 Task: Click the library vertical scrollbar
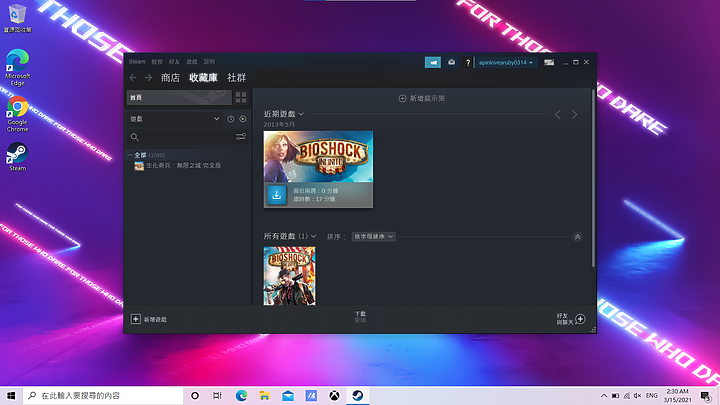point(593,178)
